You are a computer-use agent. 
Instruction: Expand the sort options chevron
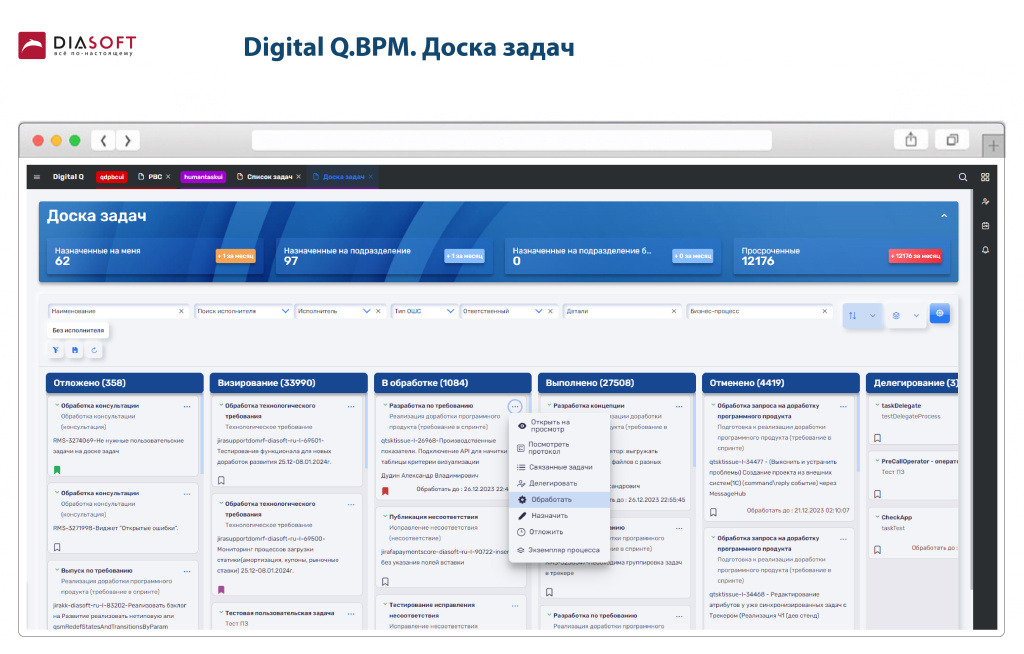pos(872,316)
